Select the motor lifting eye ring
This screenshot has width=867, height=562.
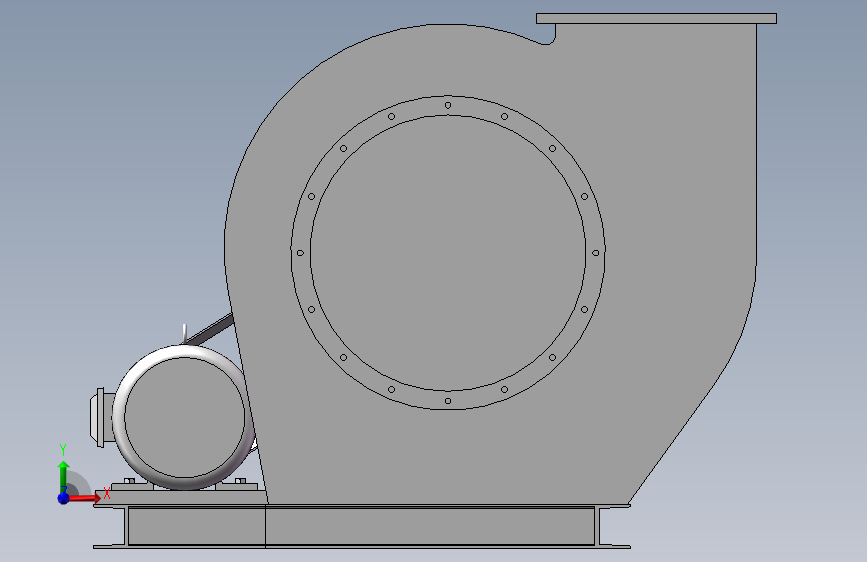pyautogui.click(x=184, y=334)
